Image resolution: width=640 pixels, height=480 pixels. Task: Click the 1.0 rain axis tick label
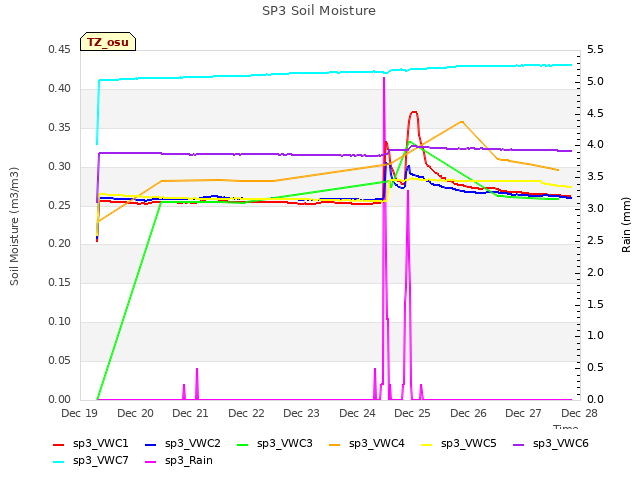(595, 336)
